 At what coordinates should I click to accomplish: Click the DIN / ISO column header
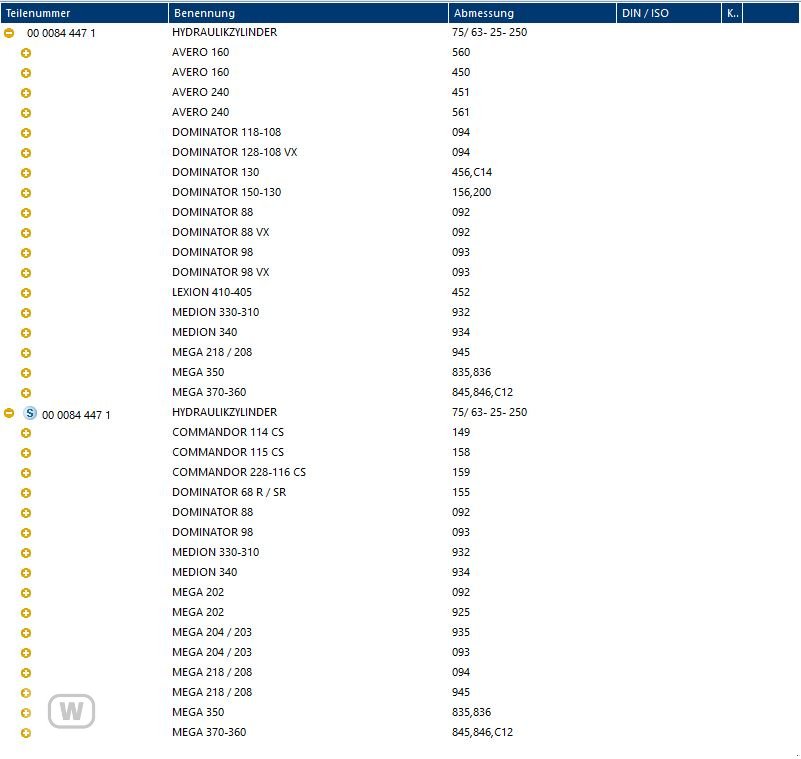tap(668, 13)
